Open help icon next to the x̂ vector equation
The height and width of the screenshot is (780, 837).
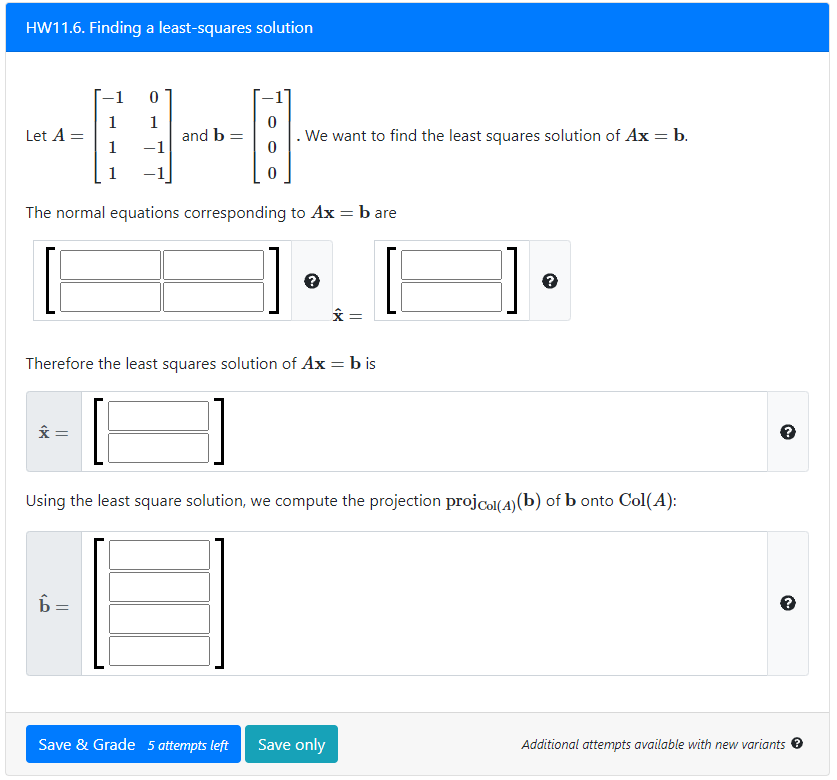(550, 281)
